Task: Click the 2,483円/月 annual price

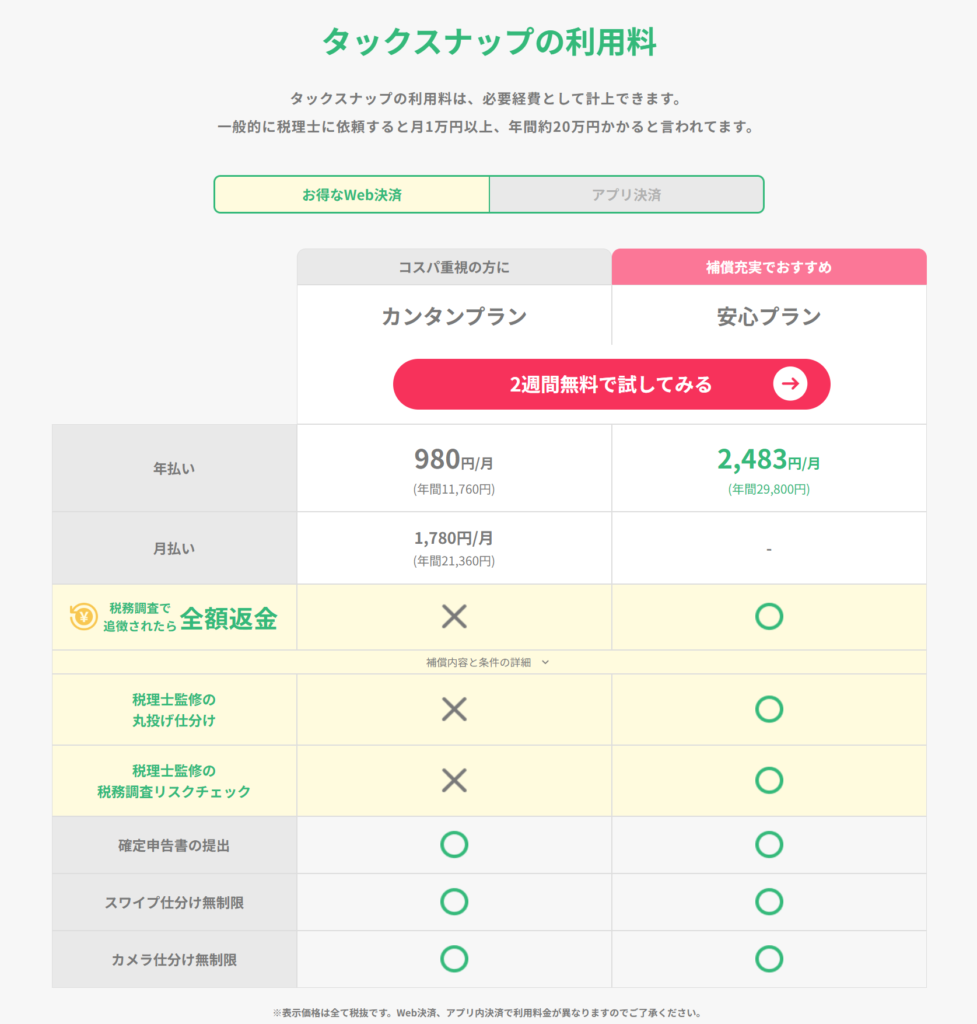Action: click(768, 461)
